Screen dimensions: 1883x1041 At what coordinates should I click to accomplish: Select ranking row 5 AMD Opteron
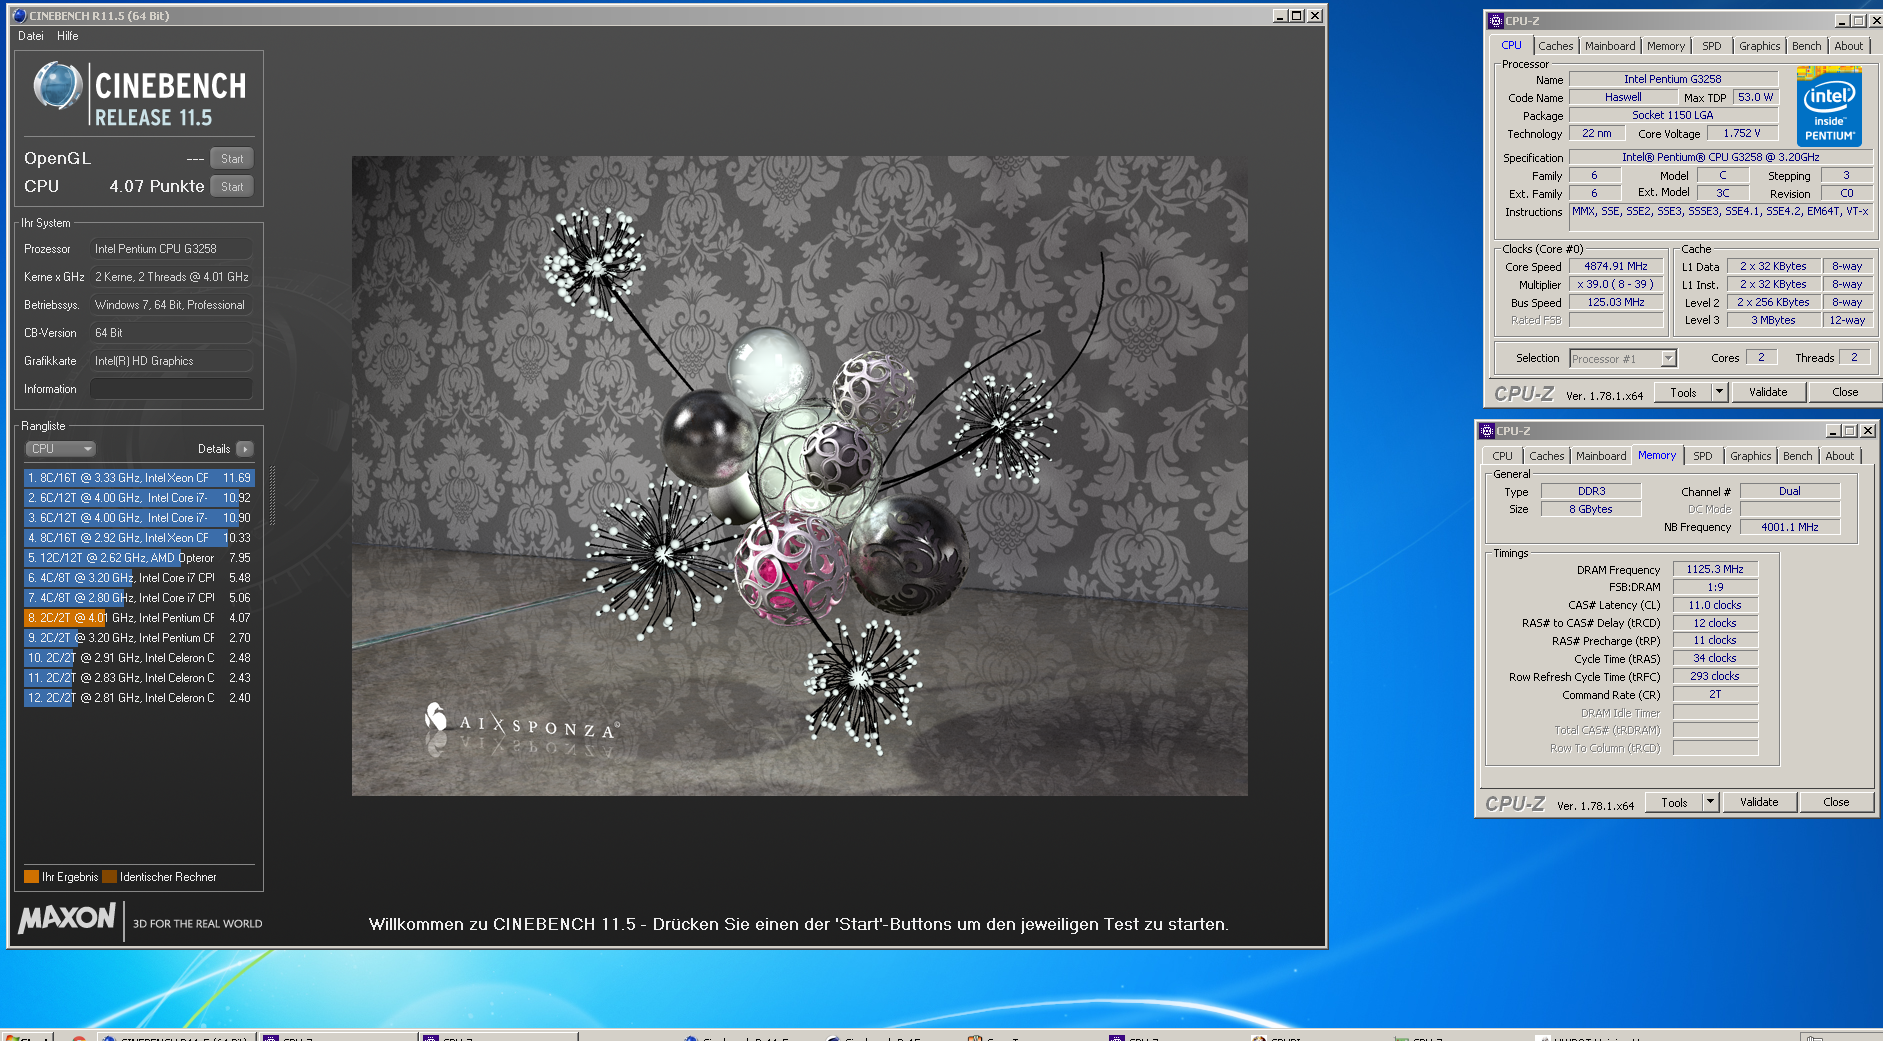click(x=139, y=558)
